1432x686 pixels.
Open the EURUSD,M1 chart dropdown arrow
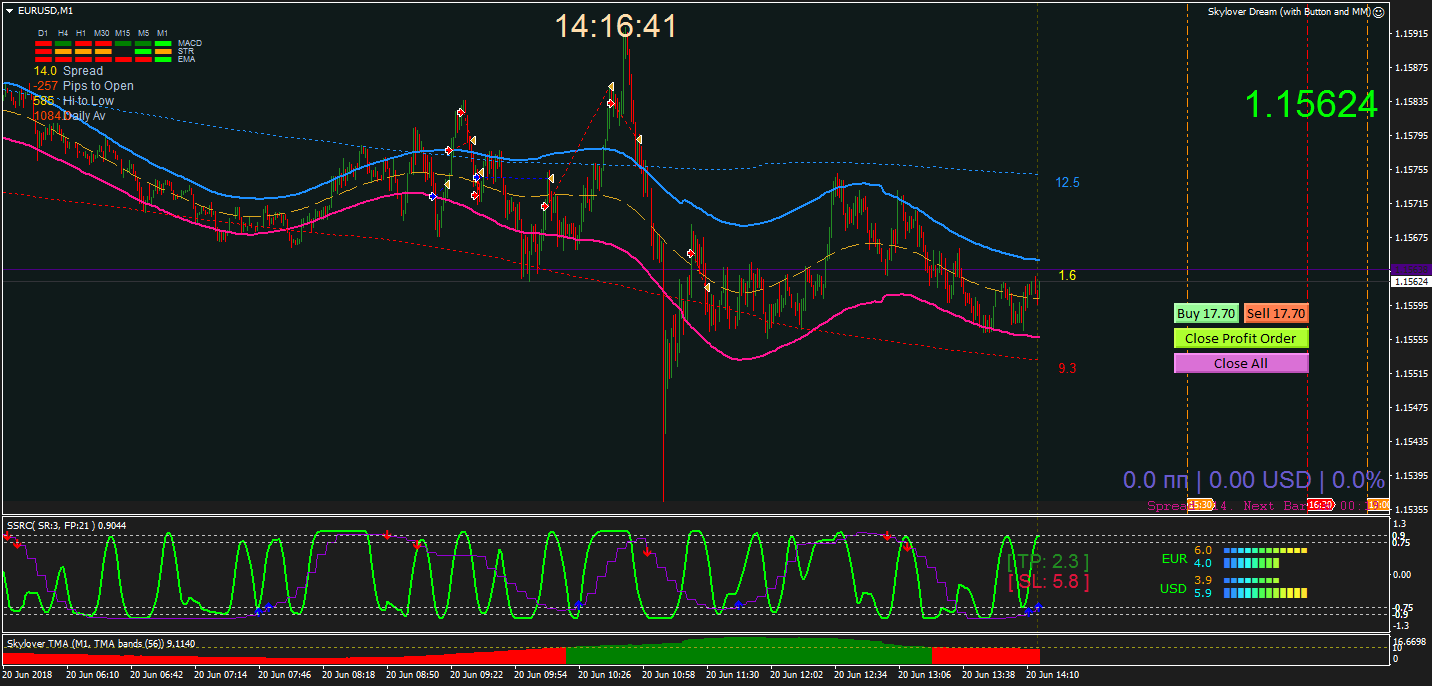point(9,10)
